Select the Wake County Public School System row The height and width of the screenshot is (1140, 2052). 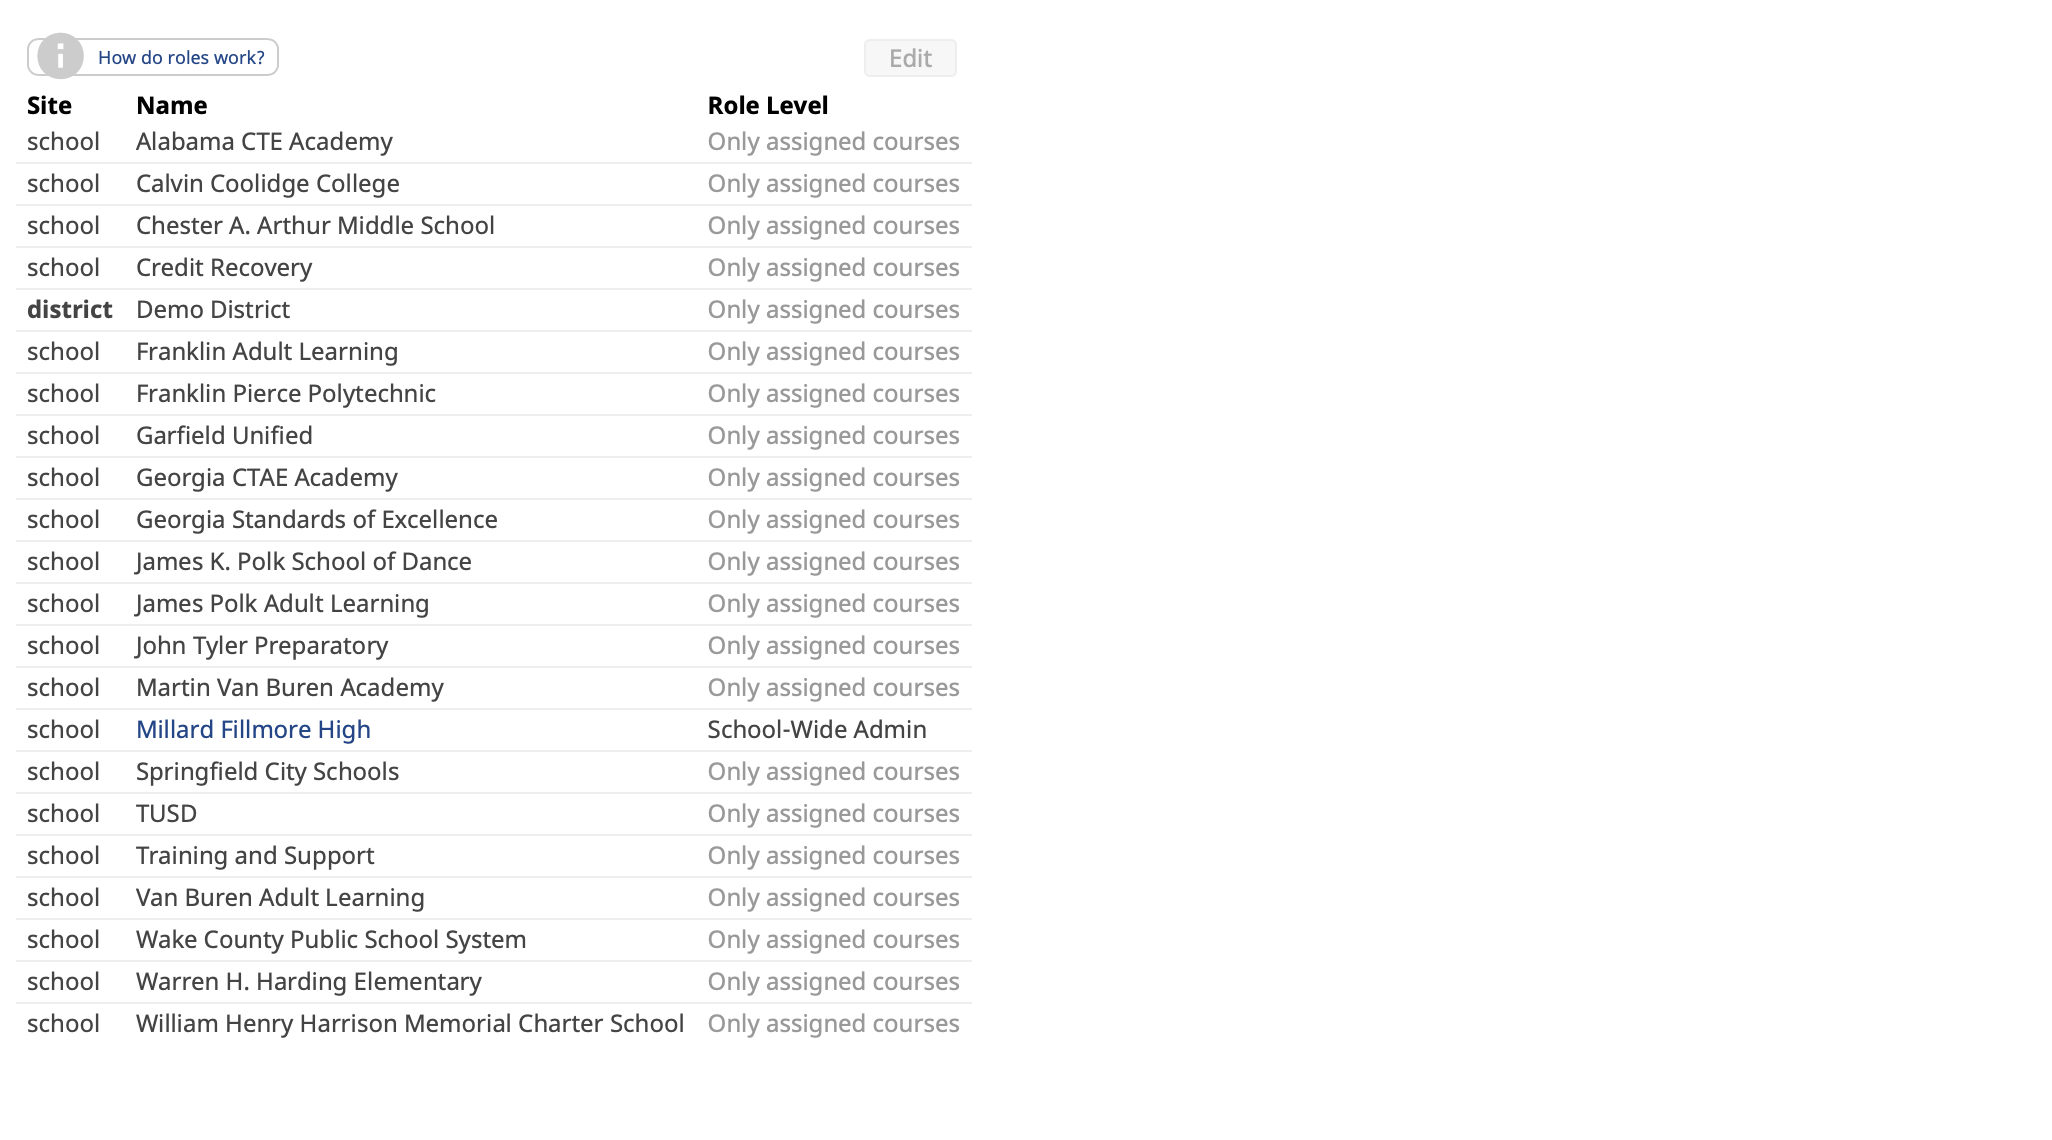click(x=494, y=940)
